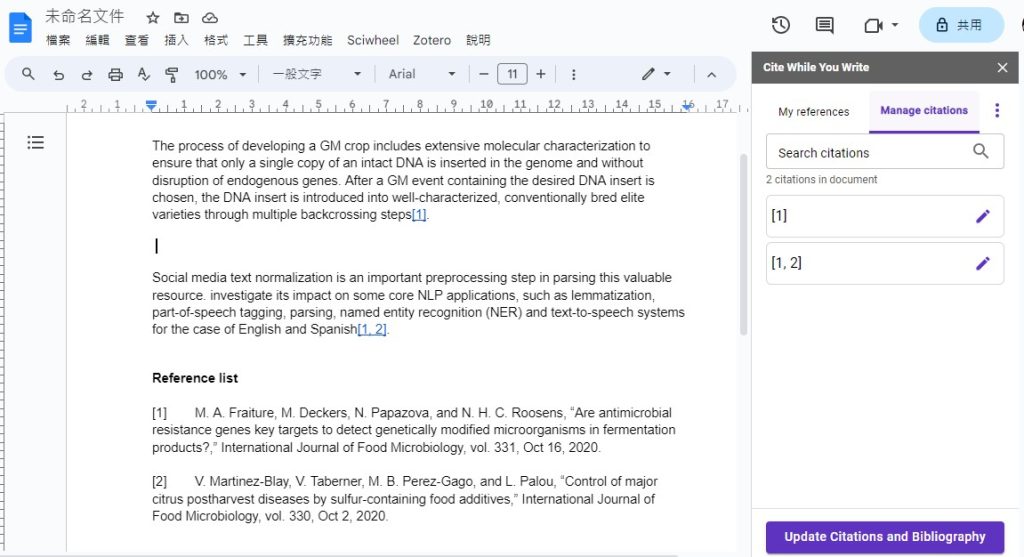Decrease font size with minus button
Screen dimensions: 1024x557
click(x=484, y=74)
